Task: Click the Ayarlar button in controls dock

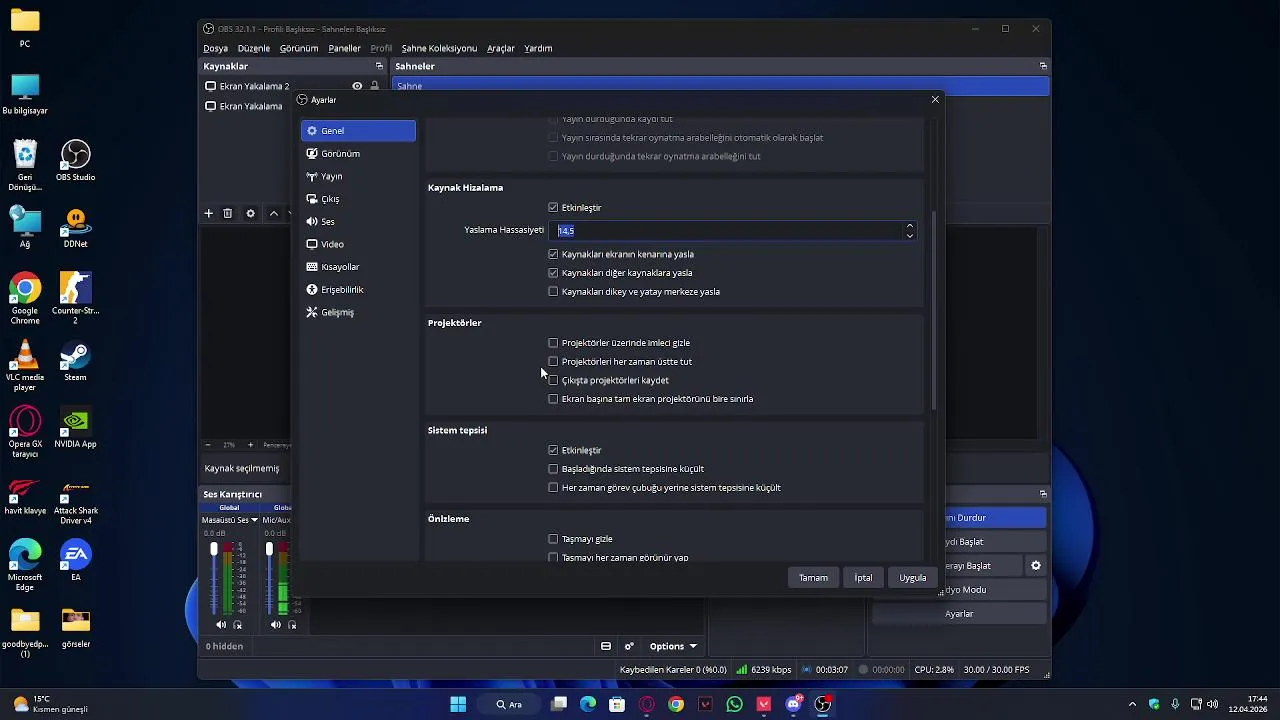Action: pos(959,614)
